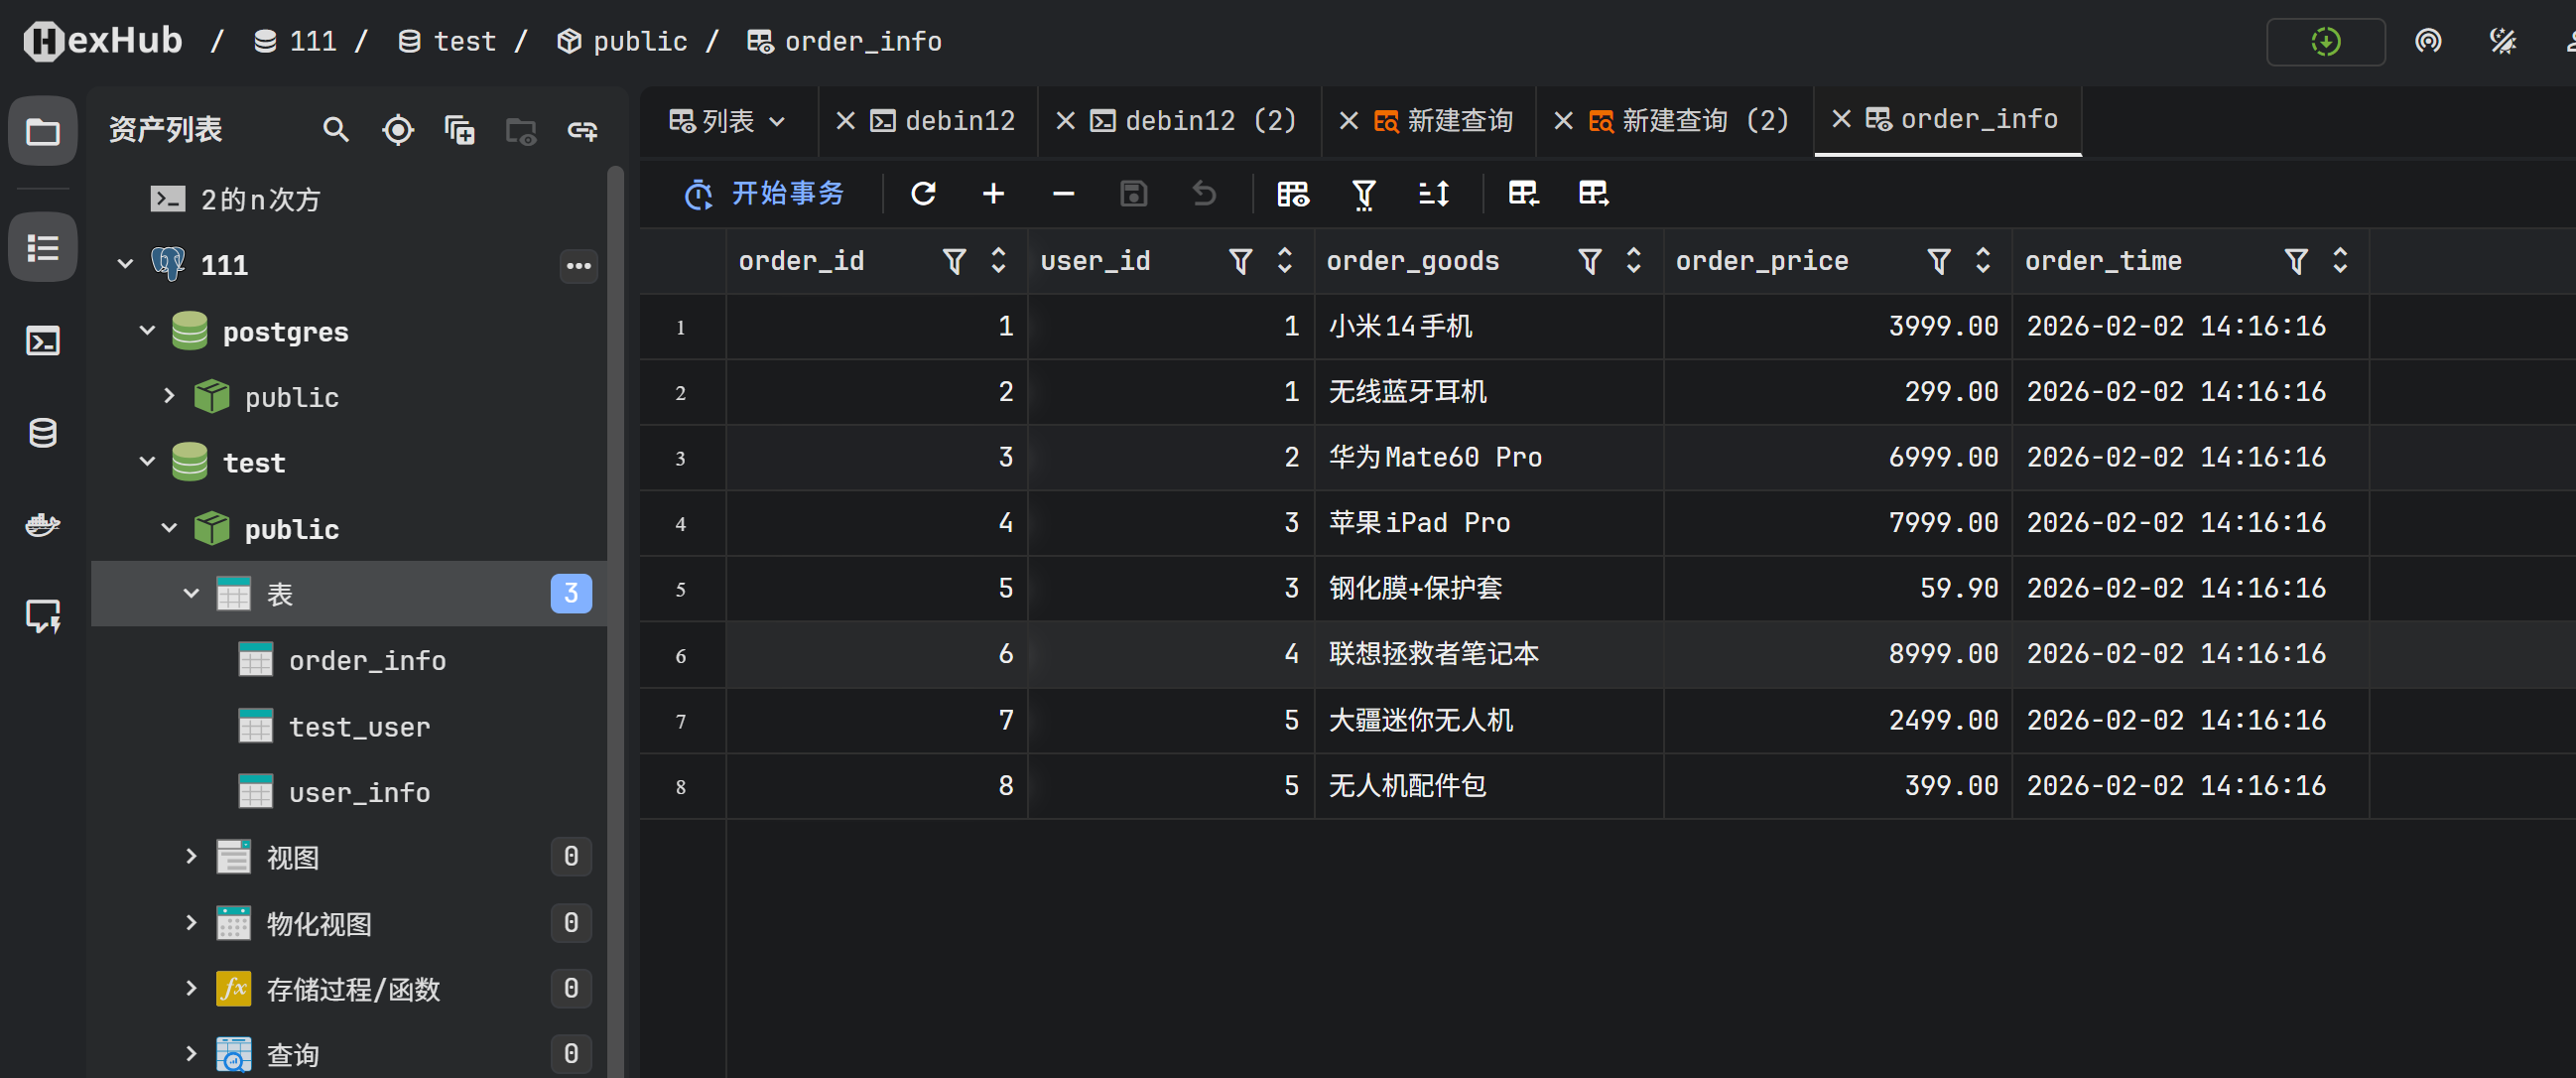Click the database icon in left sidebar
2576x1078 pixels.
42,433
